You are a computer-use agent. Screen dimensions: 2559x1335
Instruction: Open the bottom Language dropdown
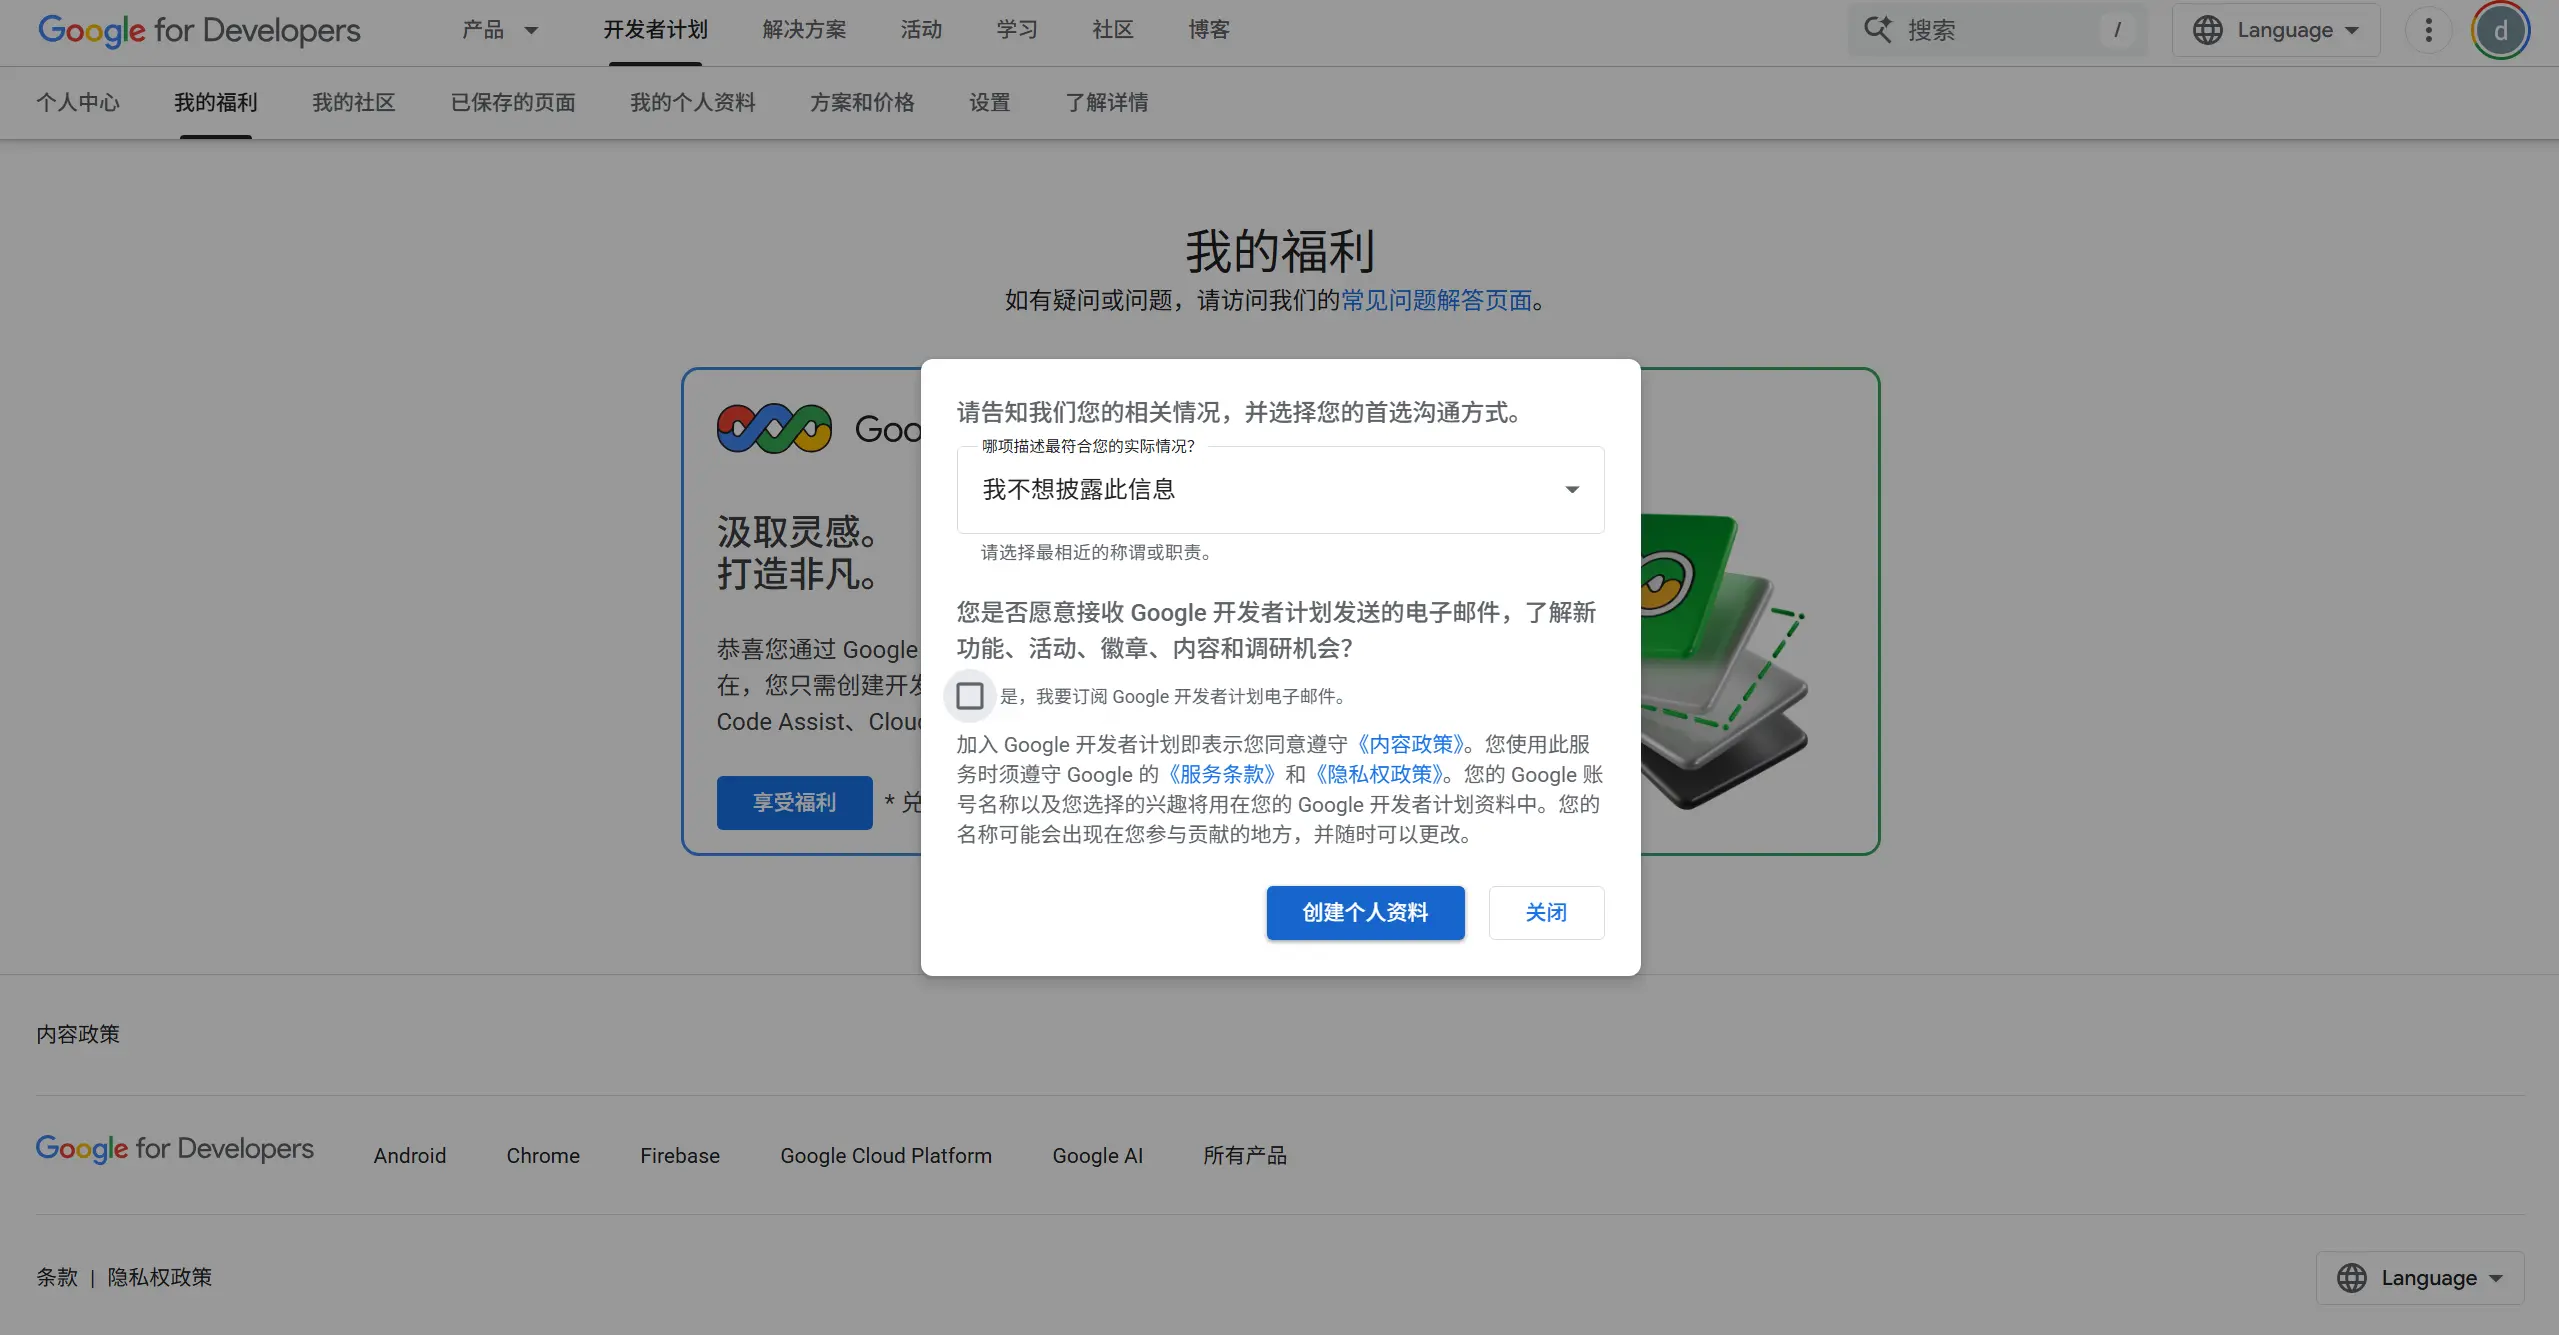(x=2420, y=1277)
